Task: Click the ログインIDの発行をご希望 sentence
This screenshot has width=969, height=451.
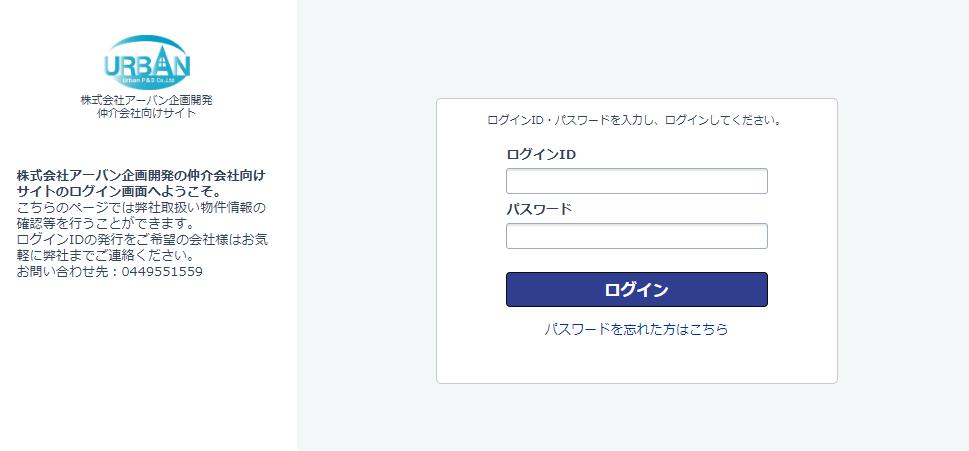Action: [143, 239]
